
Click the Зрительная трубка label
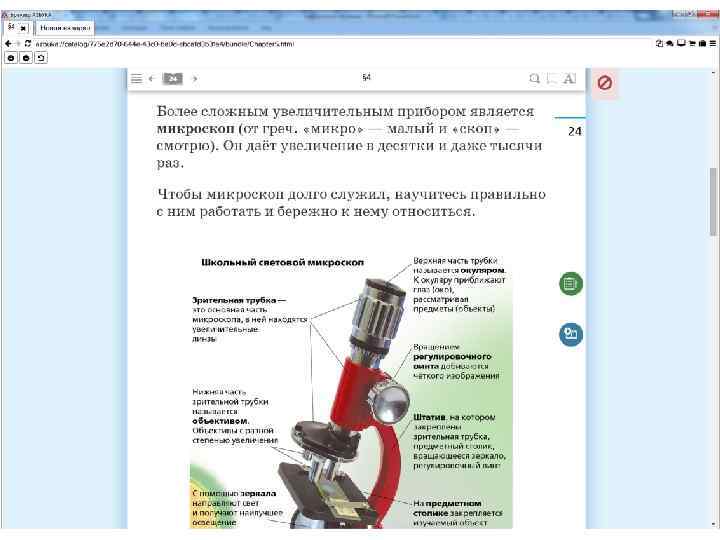pos(235,300)
